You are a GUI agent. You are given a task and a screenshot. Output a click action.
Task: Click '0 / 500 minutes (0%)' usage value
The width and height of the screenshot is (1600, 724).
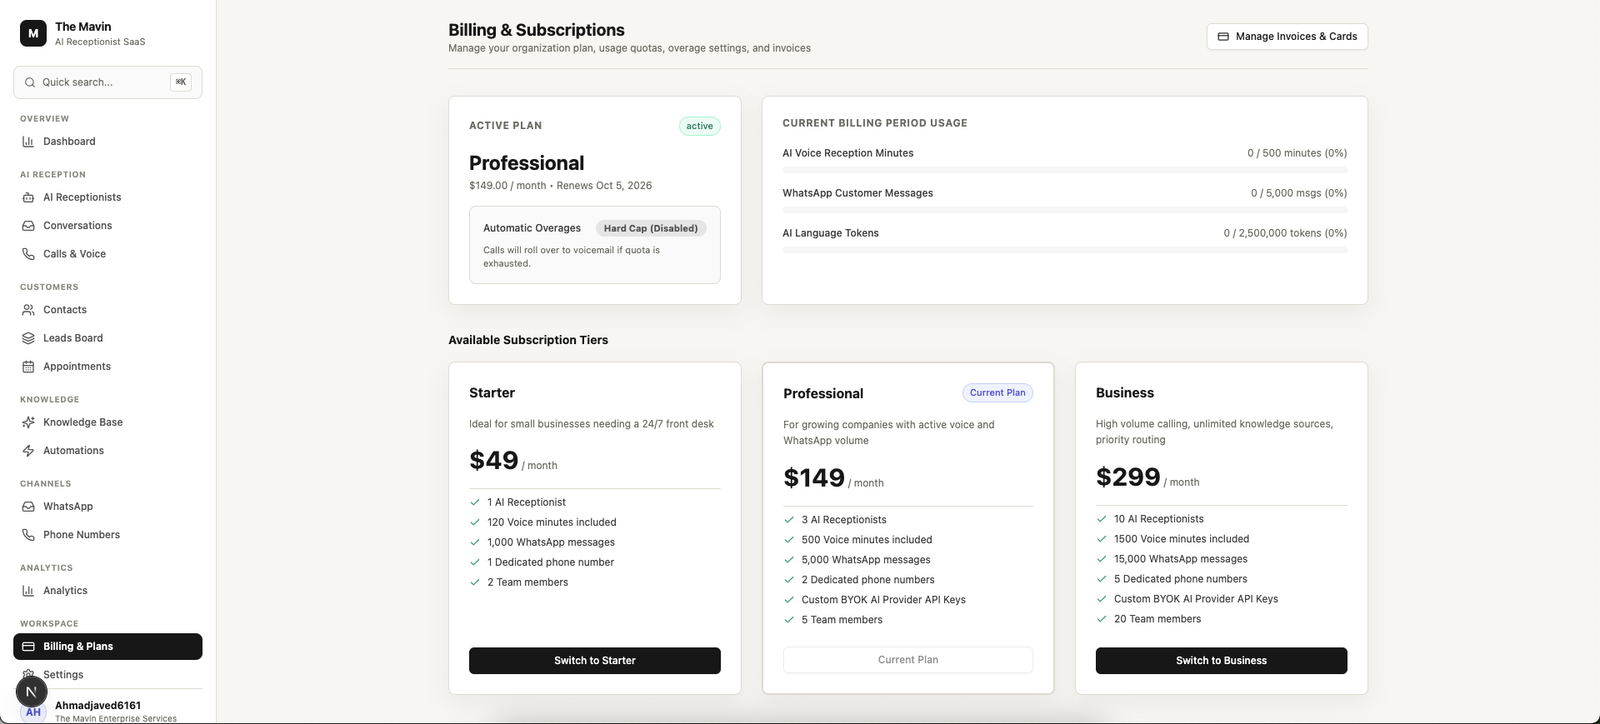(x=1297, y=153)
